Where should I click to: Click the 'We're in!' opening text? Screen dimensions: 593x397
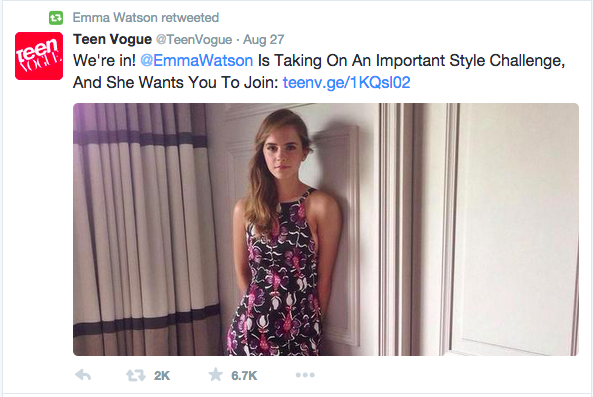(x=104, y=60)
